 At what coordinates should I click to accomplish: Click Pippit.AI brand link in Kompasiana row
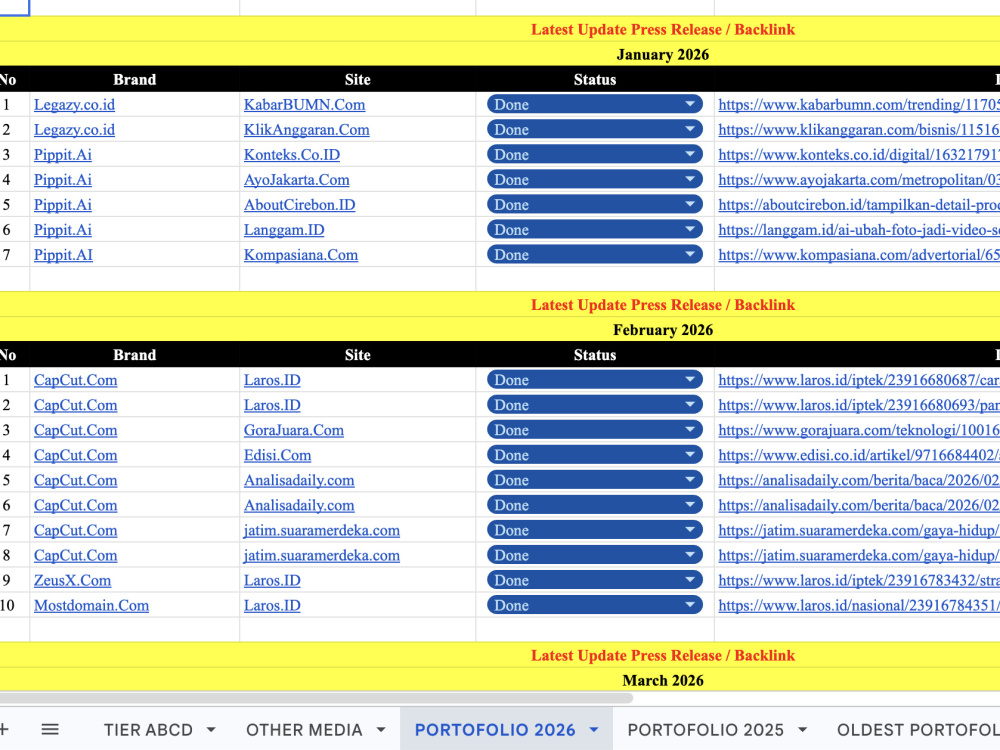(x=63, y=255)
